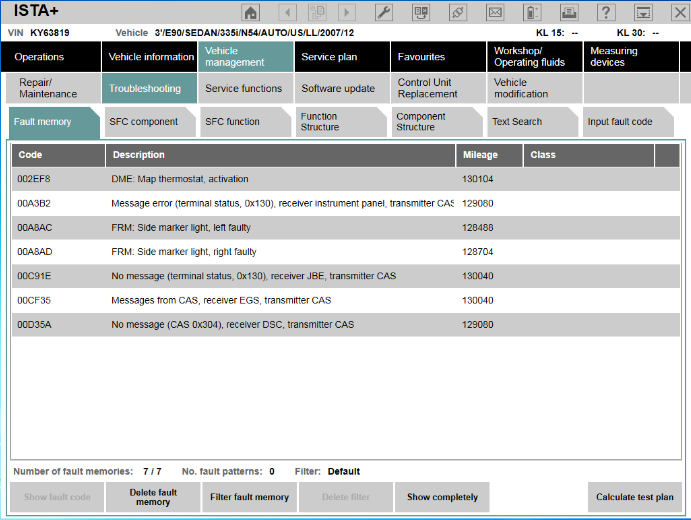This screenshot has width=691, height=520.
Task: Select fault code 00C91E row
Action: click(346, 276)
